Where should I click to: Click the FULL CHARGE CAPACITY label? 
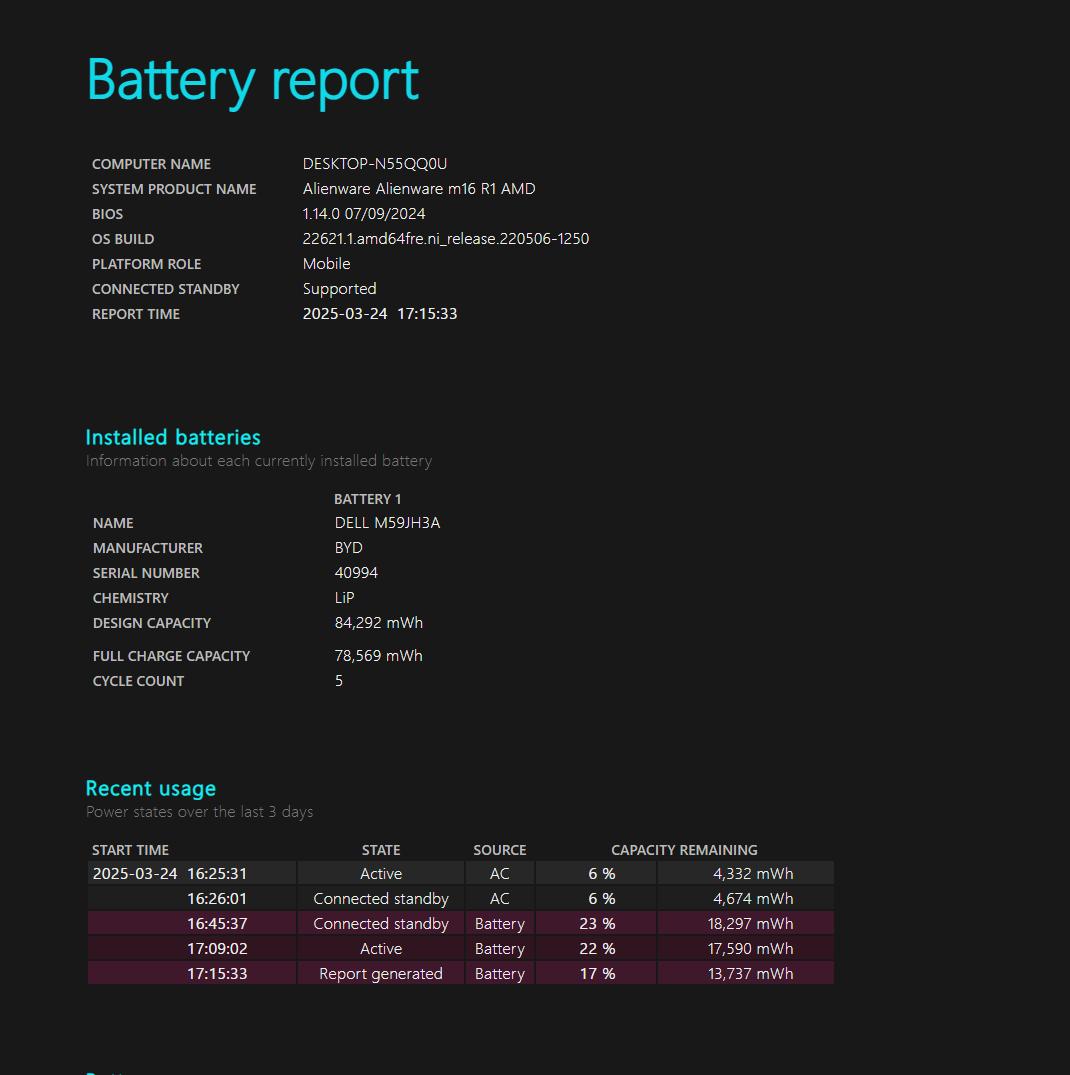(x=171, y=656)
